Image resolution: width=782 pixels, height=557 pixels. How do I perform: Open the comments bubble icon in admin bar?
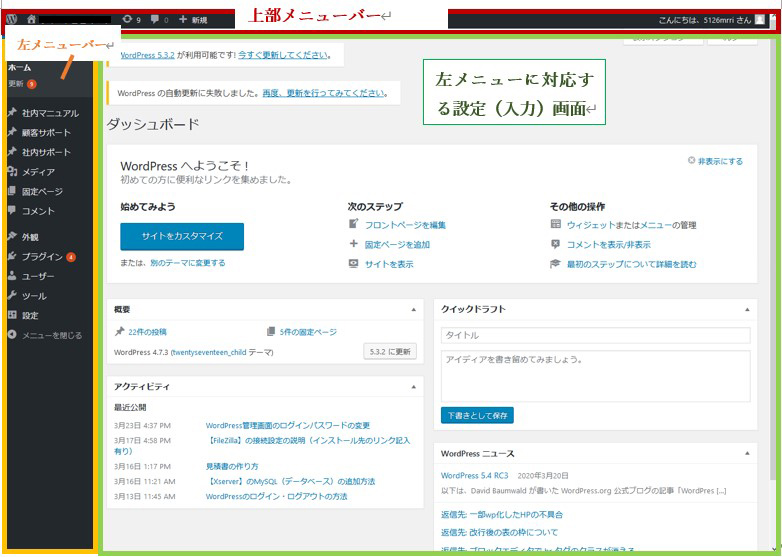click(158, 19)
